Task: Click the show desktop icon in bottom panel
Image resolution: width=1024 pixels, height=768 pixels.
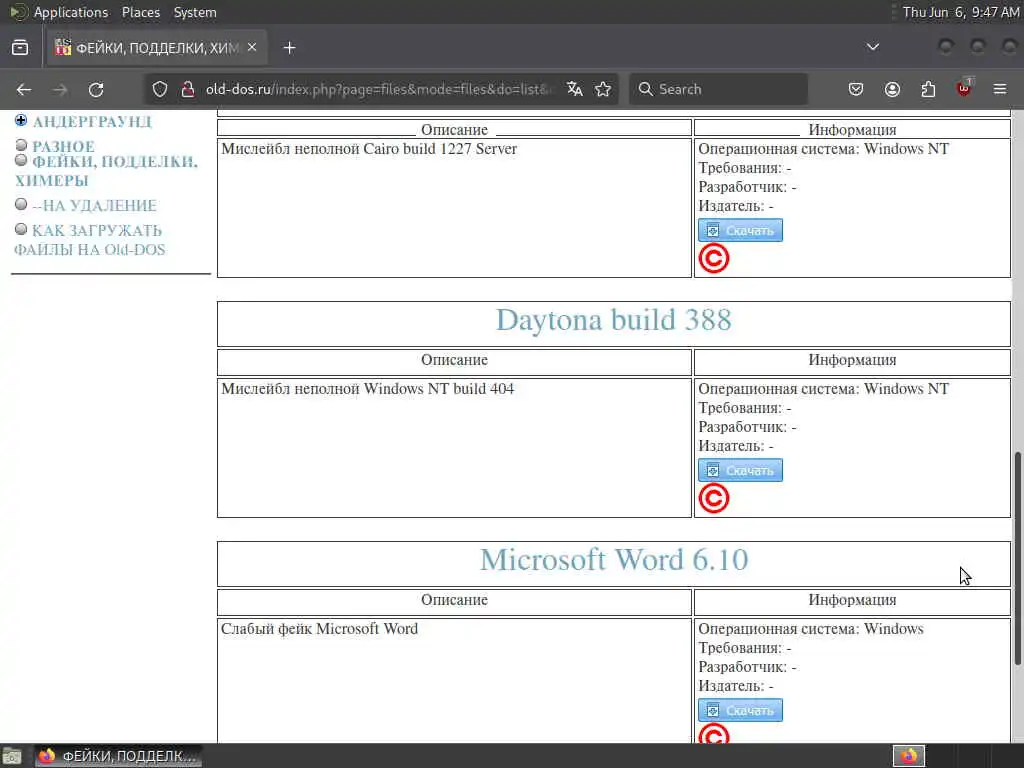Action: click(x=12, y=756)
